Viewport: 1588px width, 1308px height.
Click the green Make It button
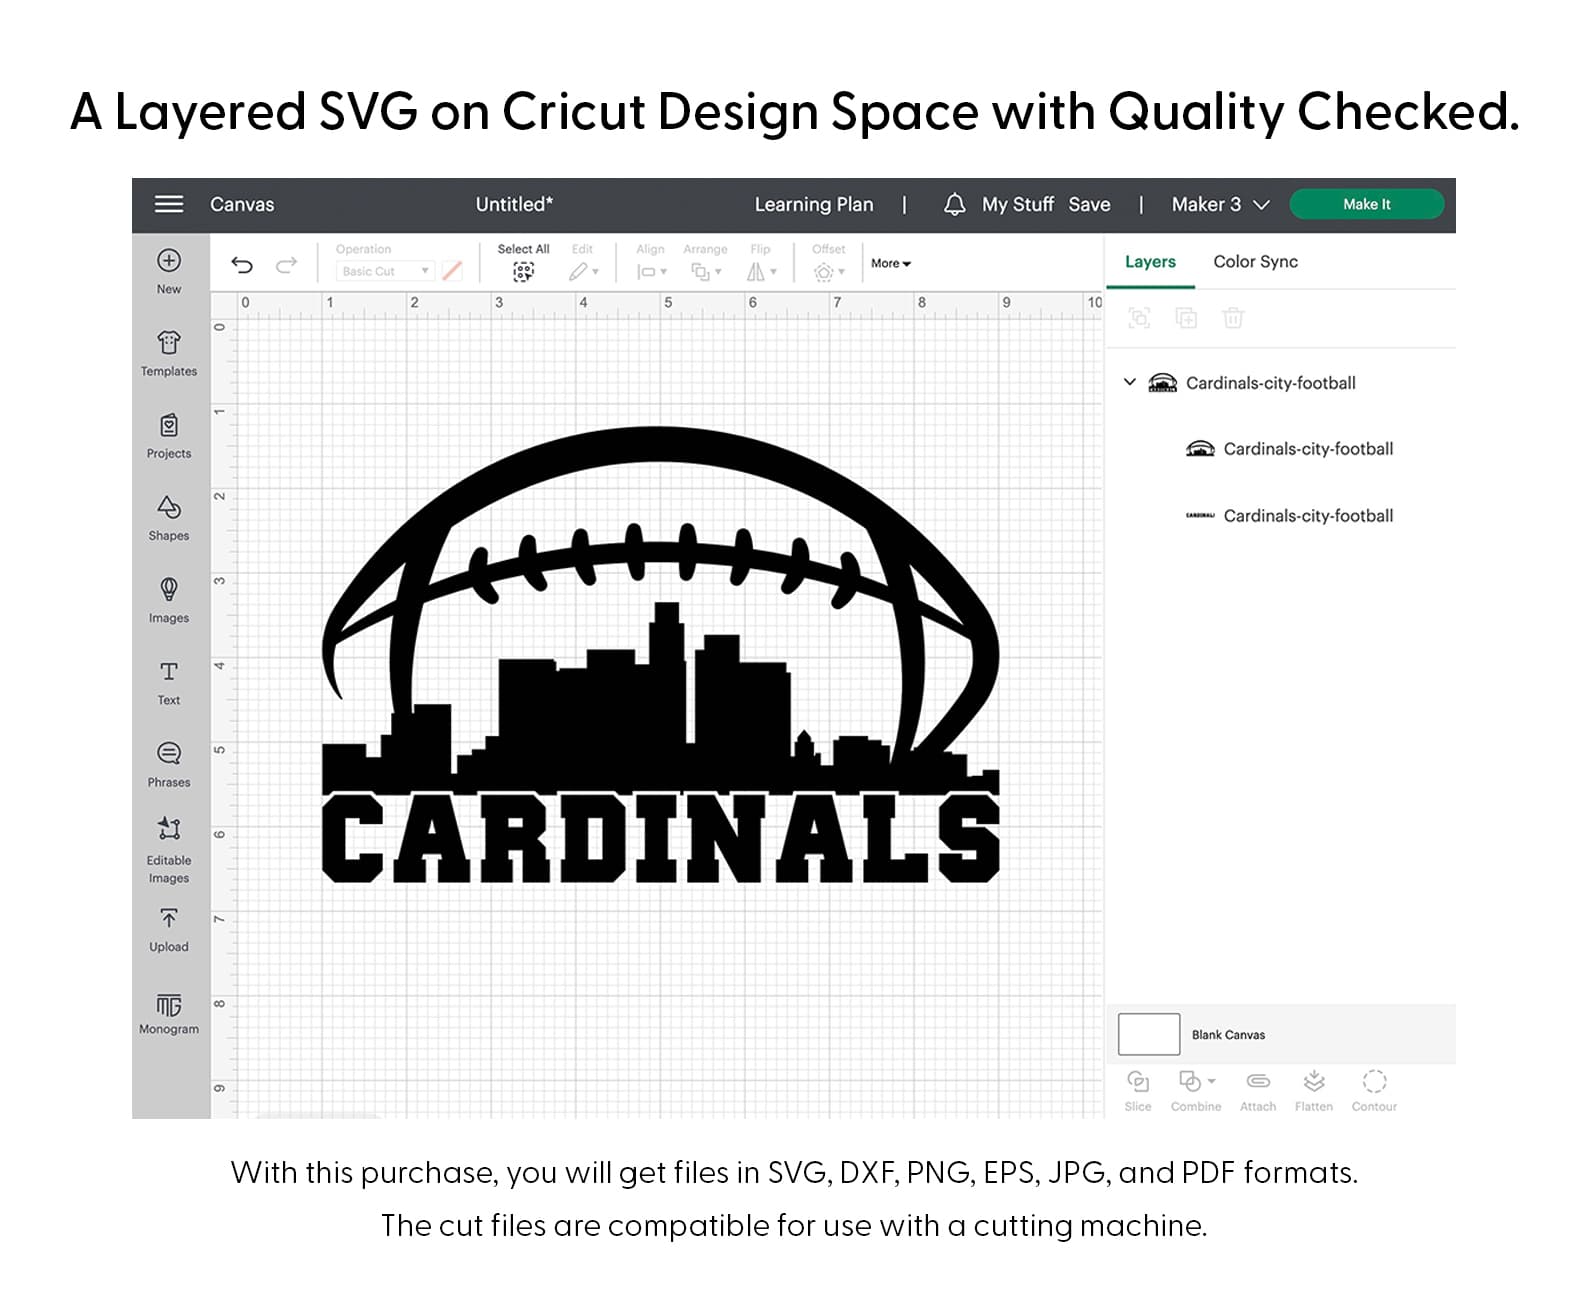click(1366, 204)
